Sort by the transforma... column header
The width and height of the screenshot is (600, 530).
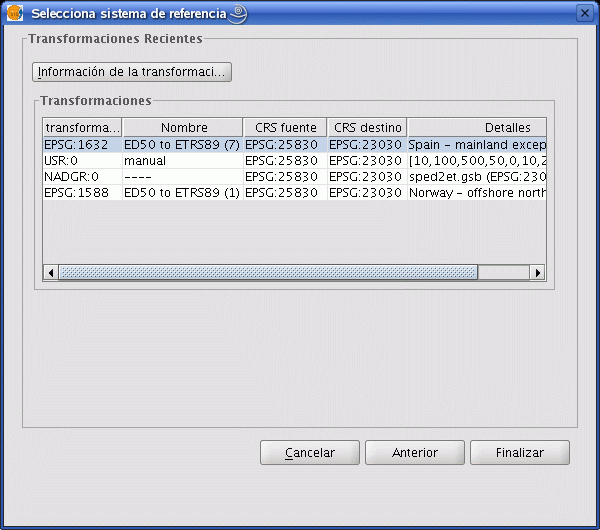click(x=82, y=127)
